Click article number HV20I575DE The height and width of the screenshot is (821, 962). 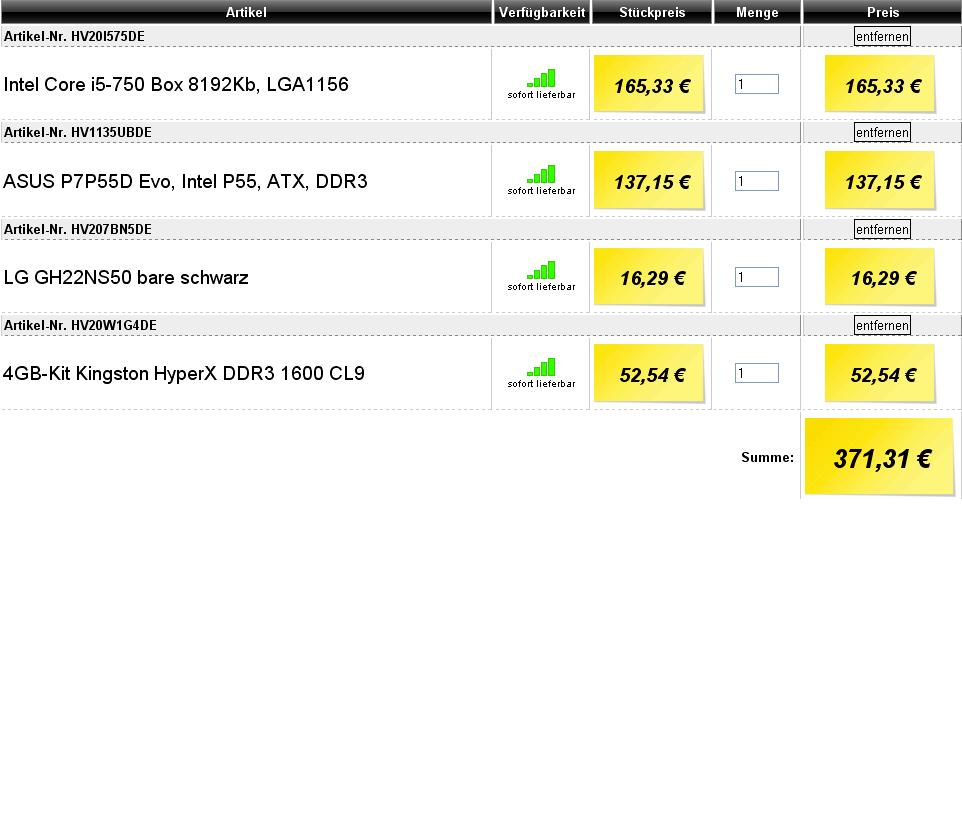[108, 36]
